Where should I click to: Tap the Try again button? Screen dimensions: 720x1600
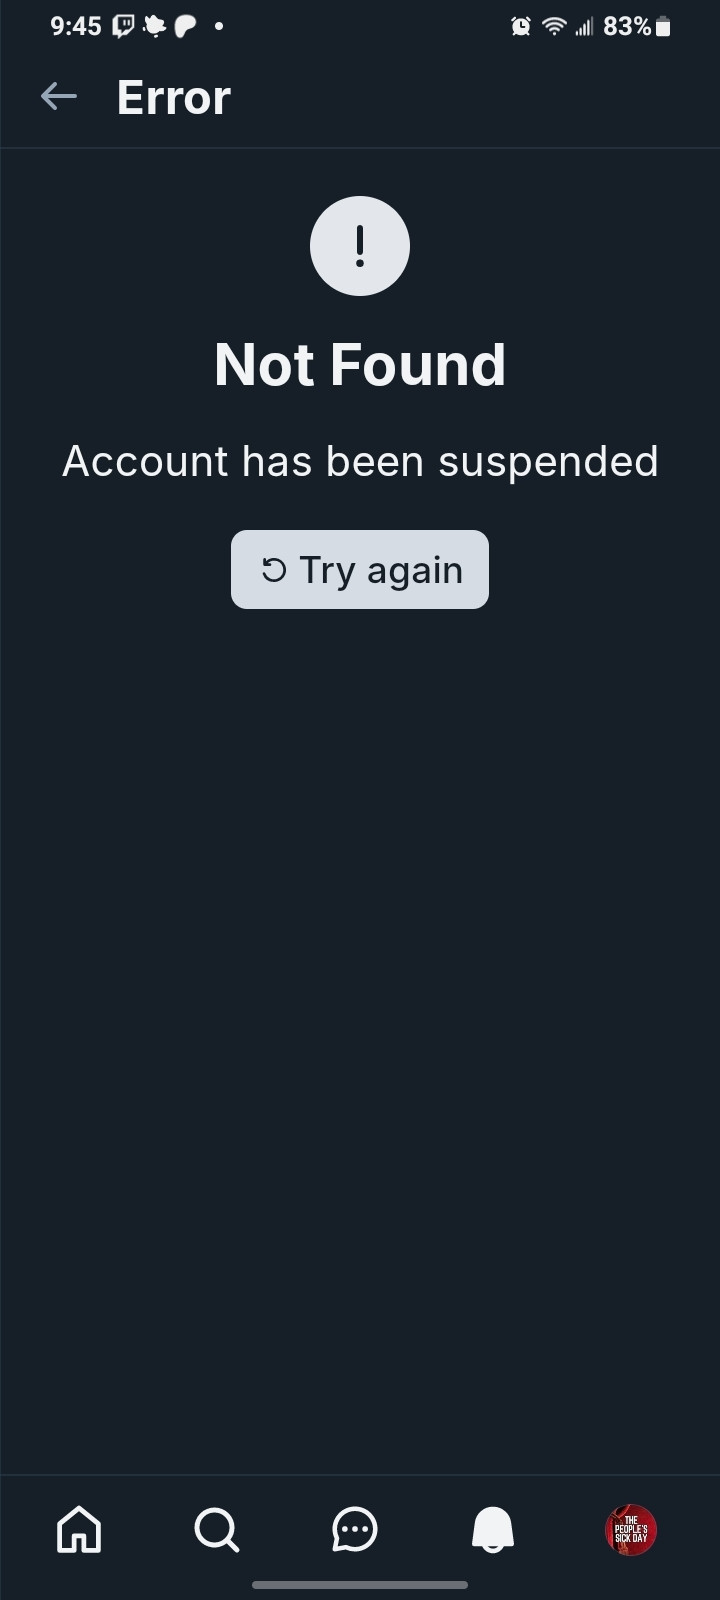pos(360,569)
